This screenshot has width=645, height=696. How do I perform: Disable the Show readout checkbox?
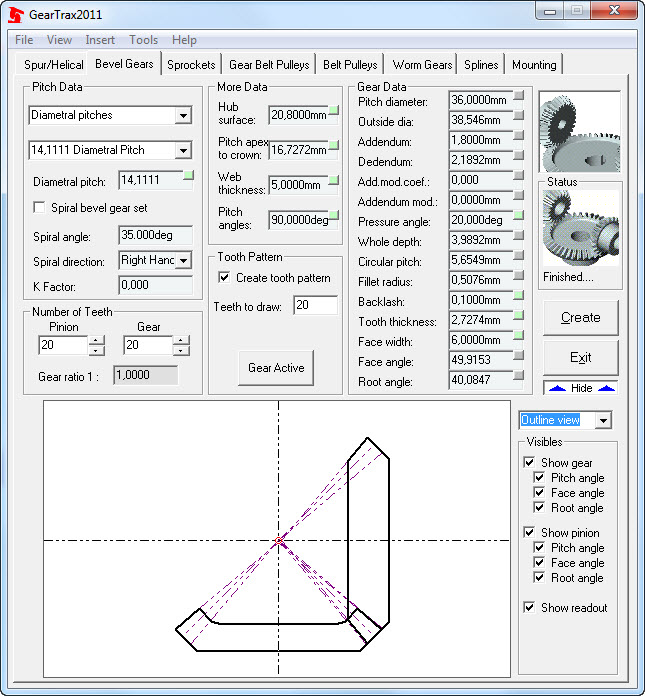[529, 607]
